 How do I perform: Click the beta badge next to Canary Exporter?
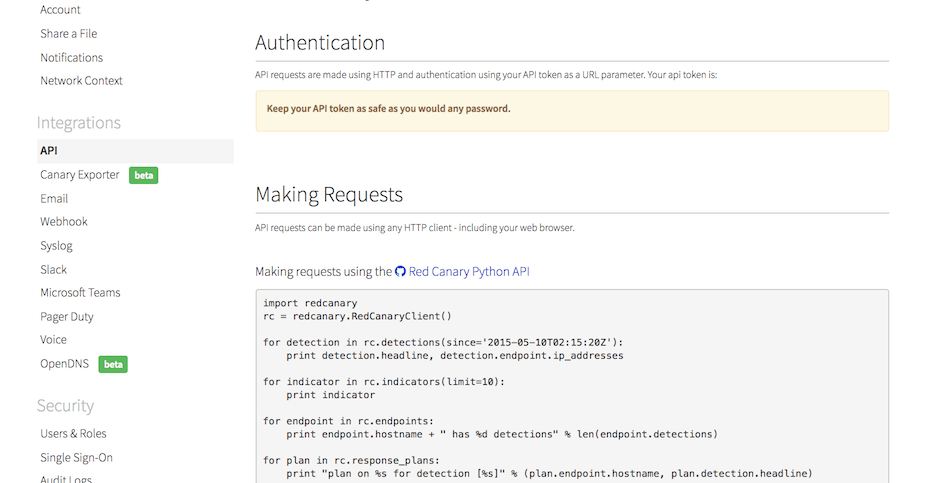click(x=144, y=175)
